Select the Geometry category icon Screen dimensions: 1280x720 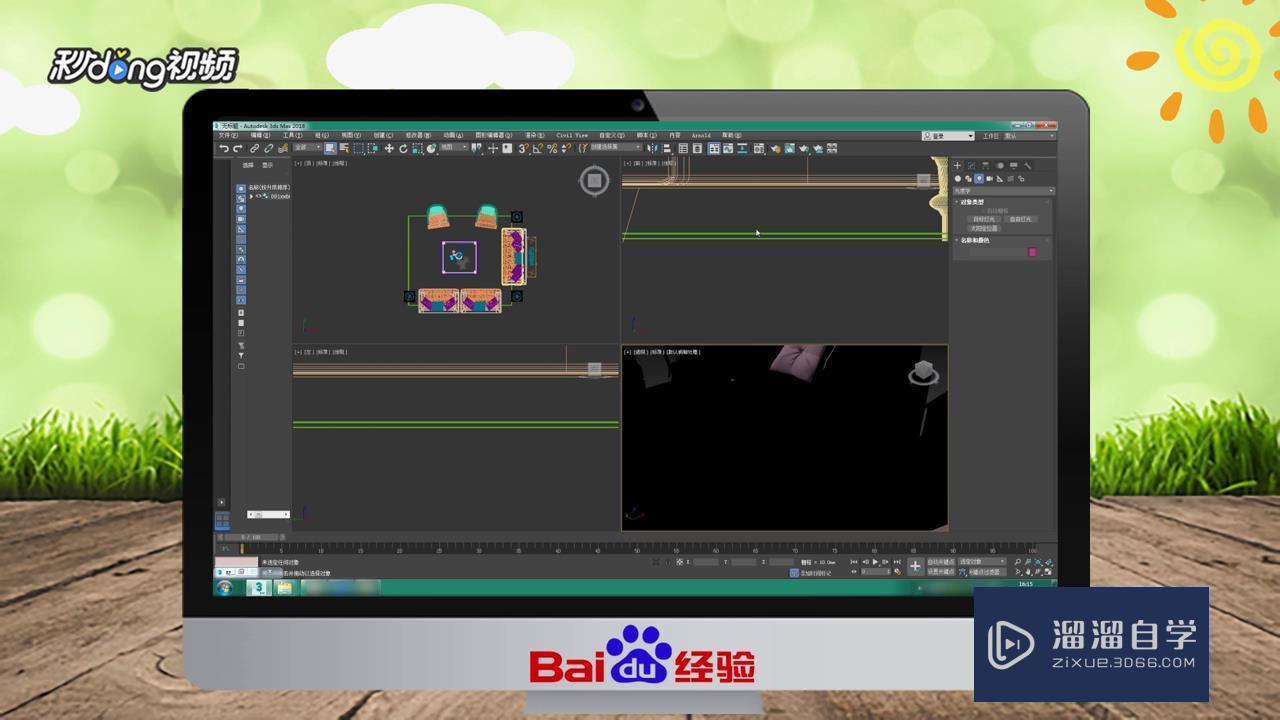coord(958,179)
